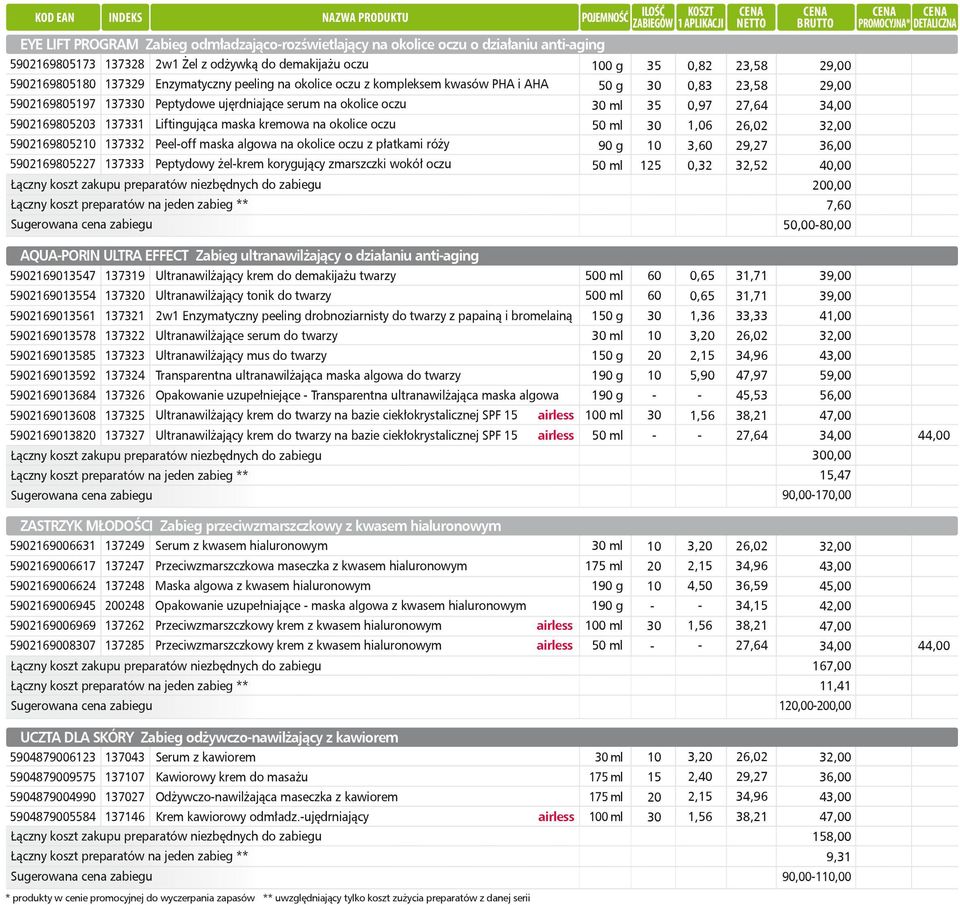960x905 pixels.
Task: Click the 11,41 cost per treatment value
Action: tap(835, 686)
